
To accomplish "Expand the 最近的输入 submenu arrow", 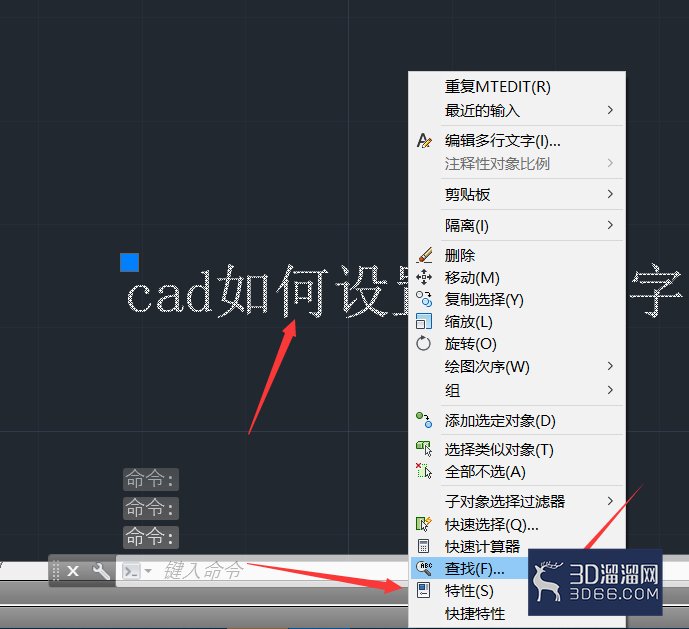I will tap(610, 110).
